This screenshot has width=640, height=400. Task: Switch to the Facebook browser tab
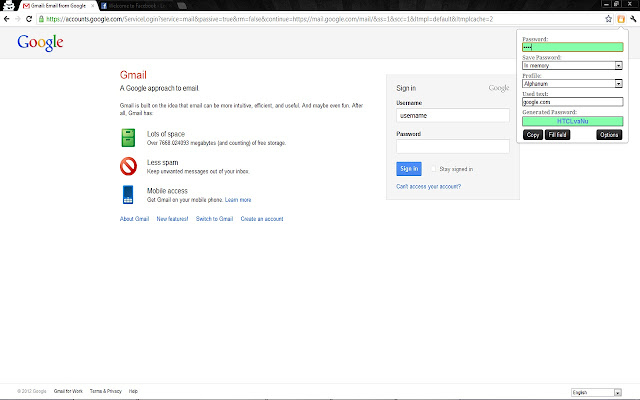[137, 6]
